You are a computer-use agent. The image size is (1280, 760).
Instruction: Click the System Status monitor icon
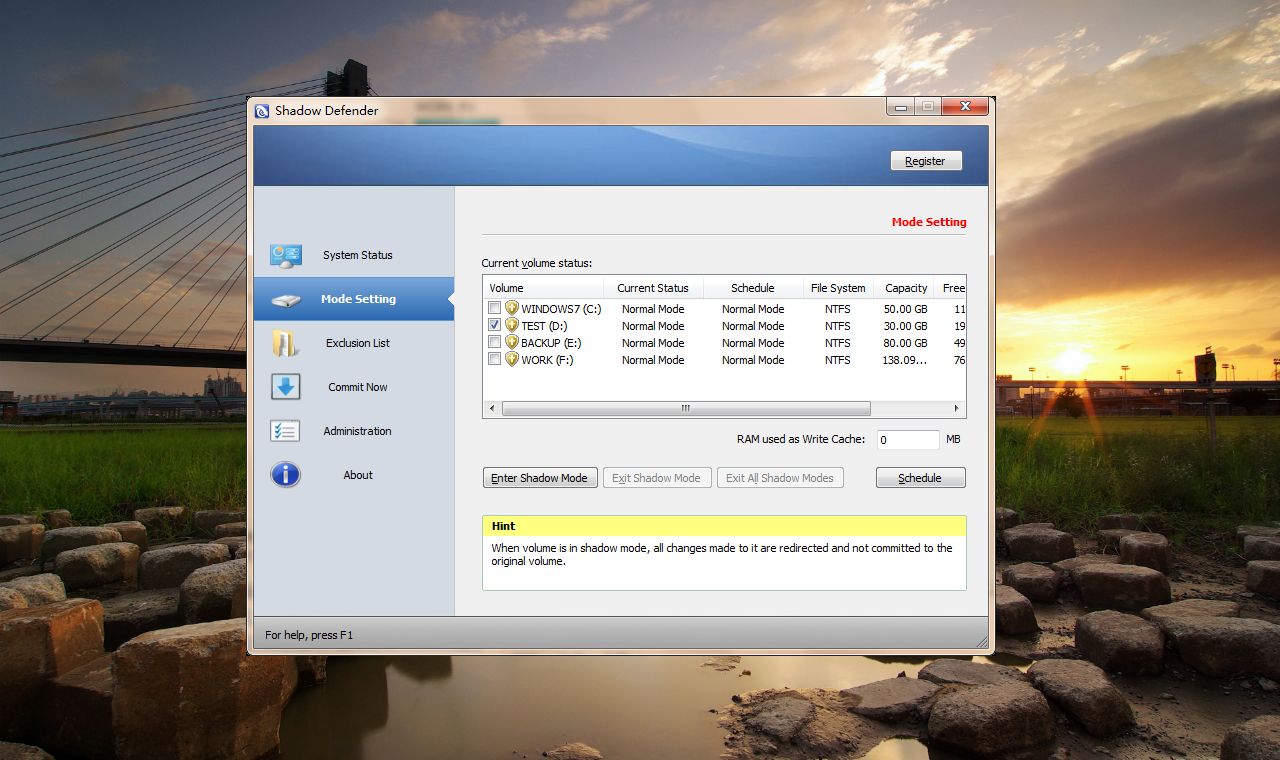286,255
